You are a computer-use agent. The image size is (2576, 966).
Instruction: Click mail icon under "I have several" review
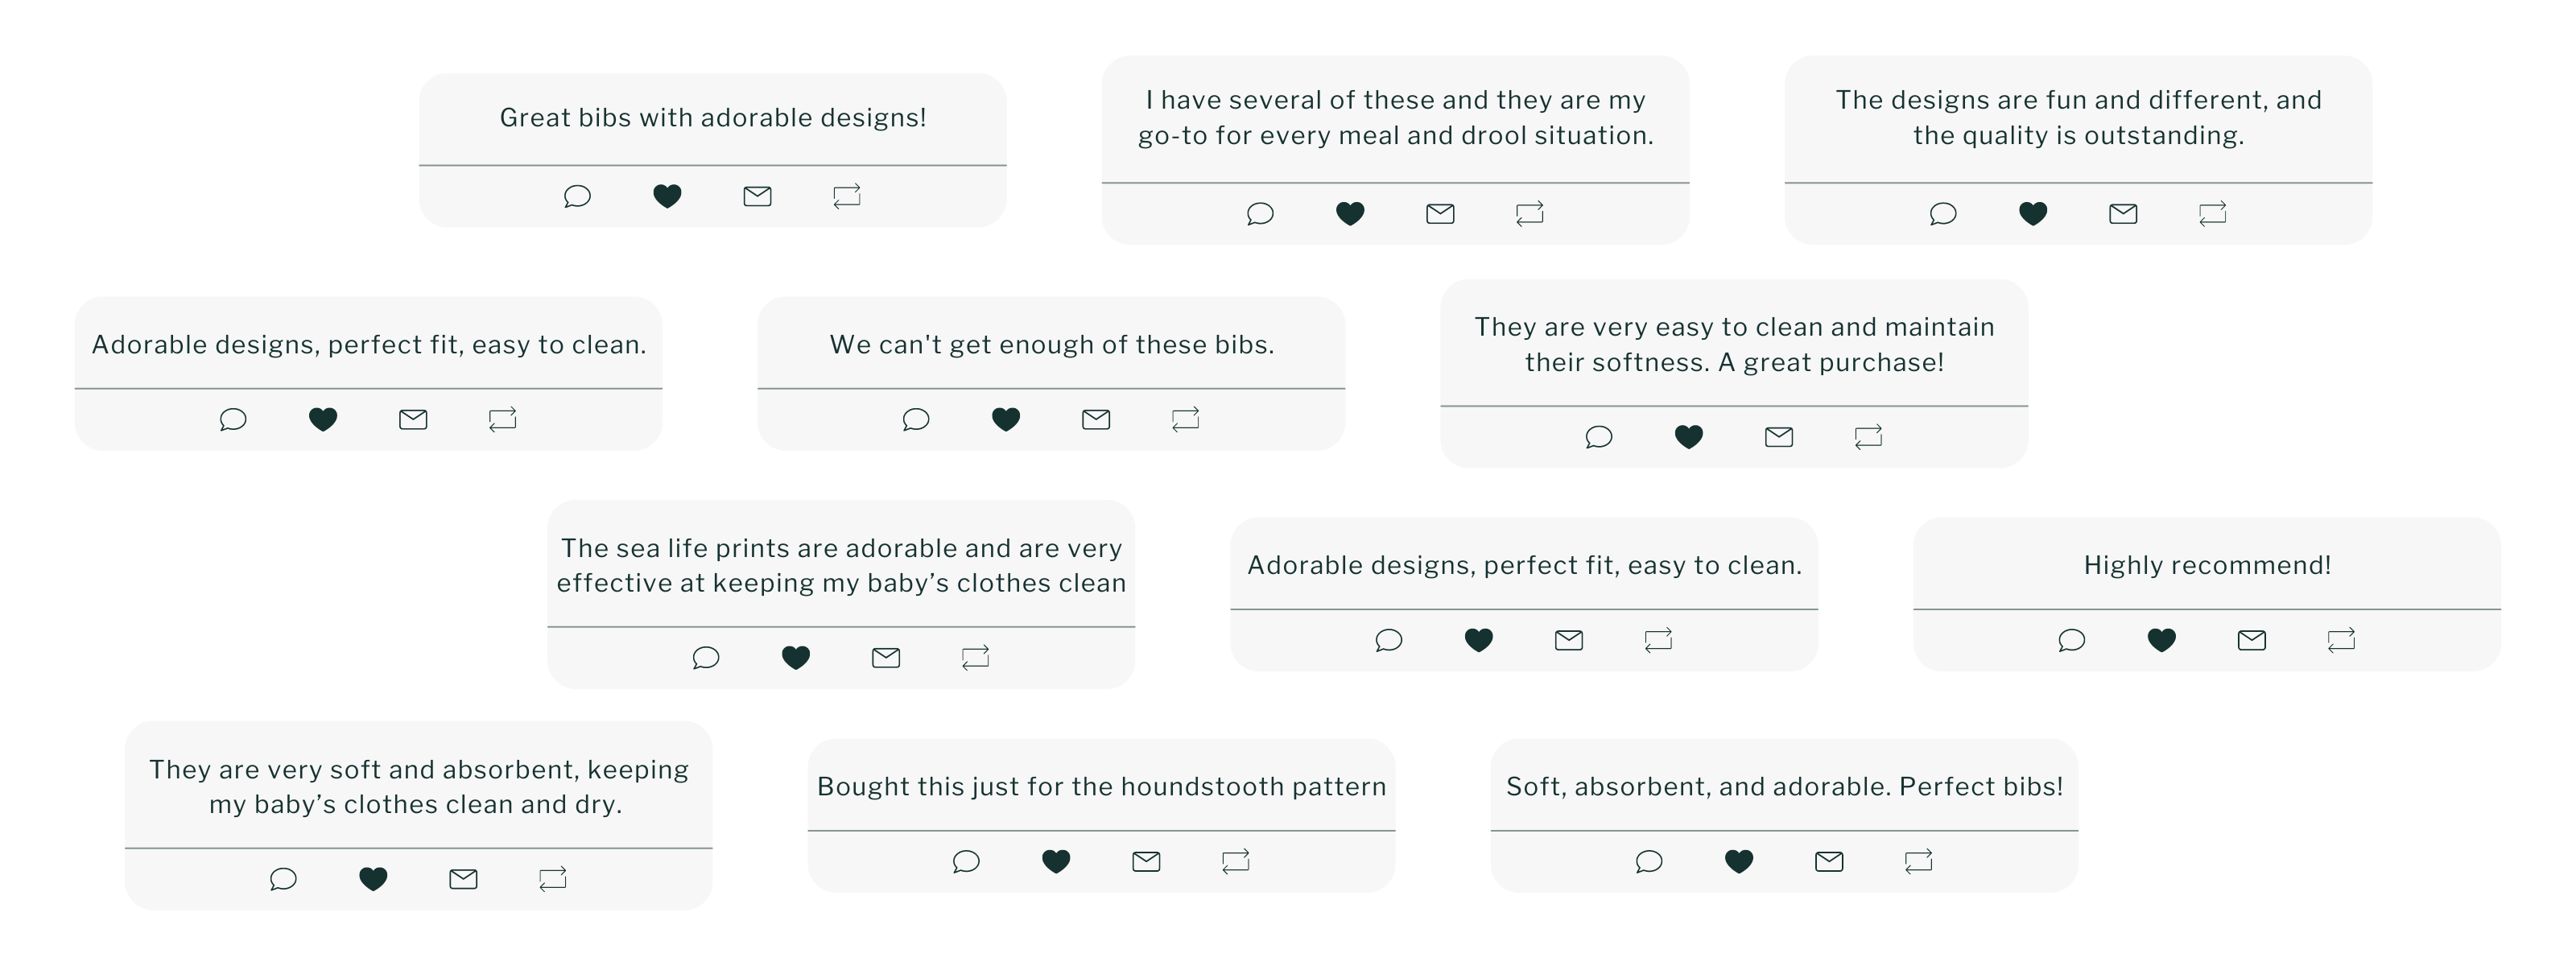click(1440, 213)
